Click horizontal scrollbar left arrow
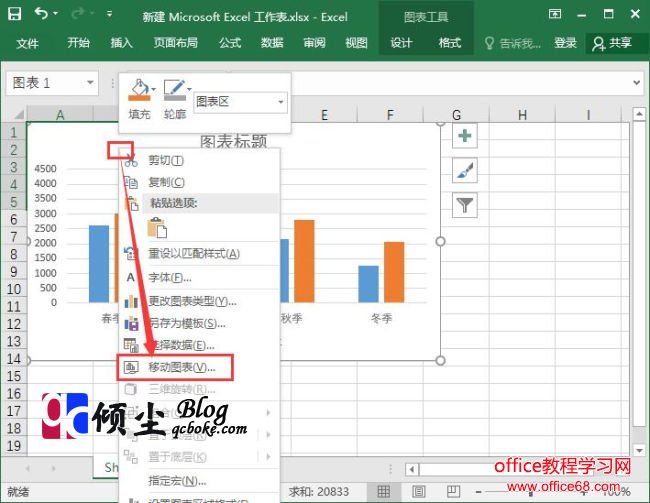Viewport: 650px width, 503px height. tap(412, 469)
